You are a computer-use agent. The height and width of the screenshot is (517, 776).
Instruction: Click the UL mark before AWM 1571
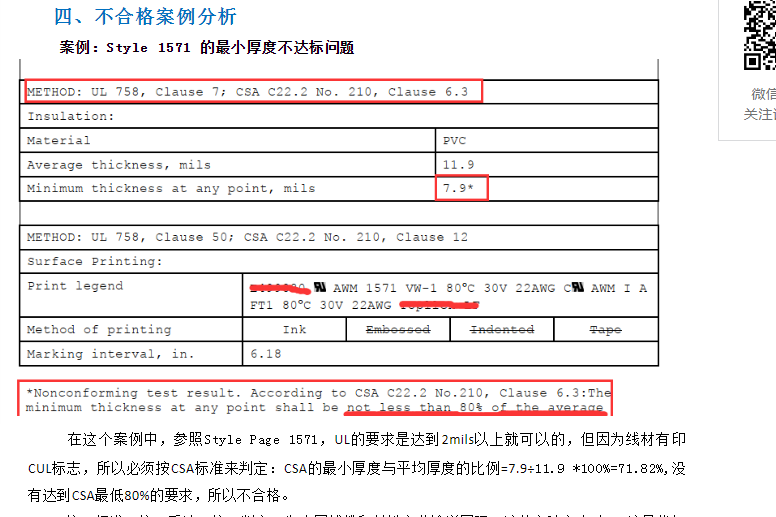click(320, 287)
